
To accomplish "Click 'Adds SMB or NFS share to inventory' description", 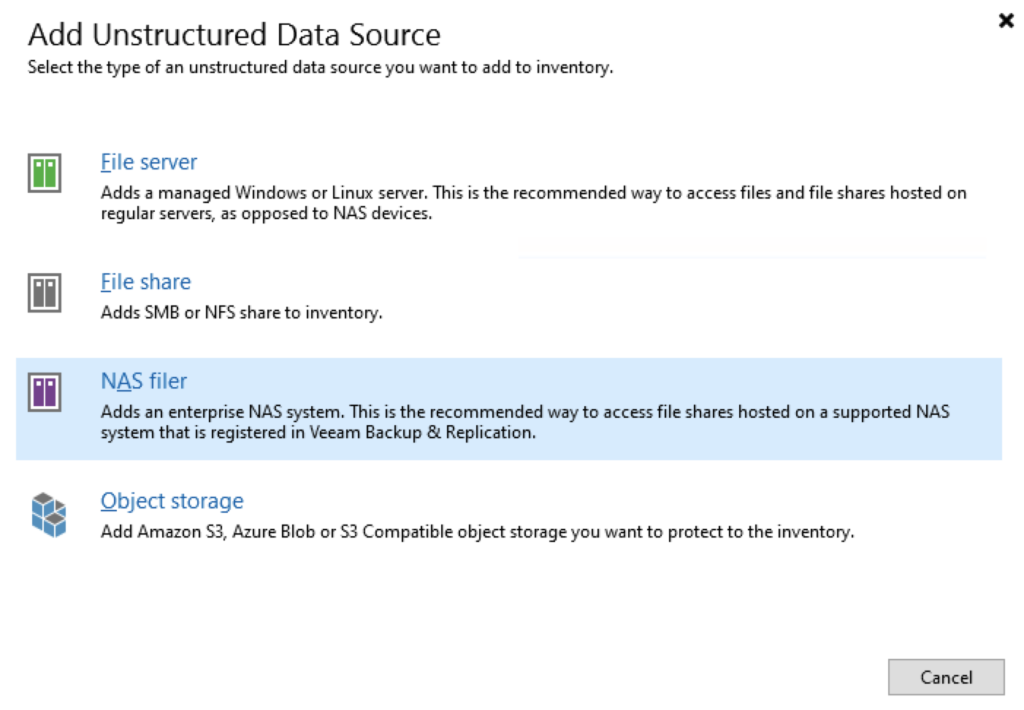I will (242, 313).
